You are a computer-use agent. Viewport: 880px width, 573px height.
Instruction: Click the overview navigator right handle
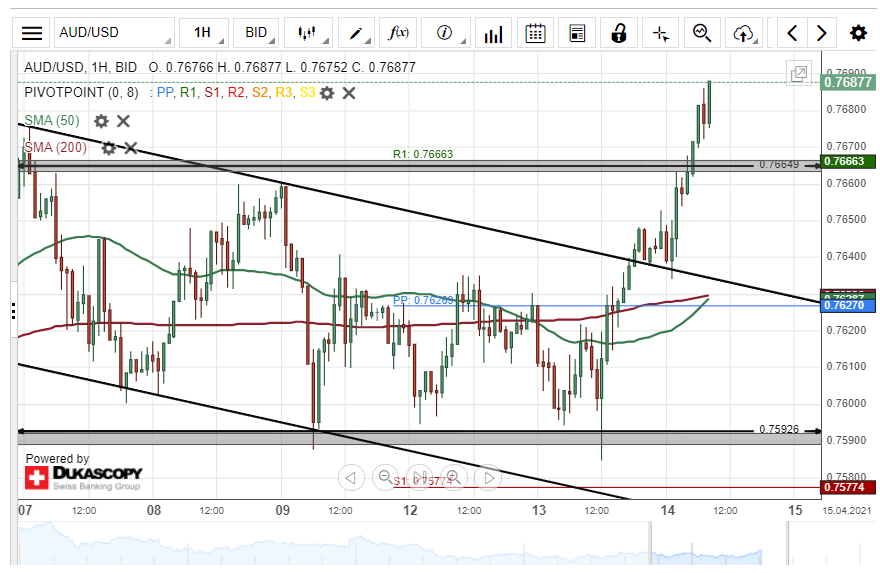click(787, 543)
